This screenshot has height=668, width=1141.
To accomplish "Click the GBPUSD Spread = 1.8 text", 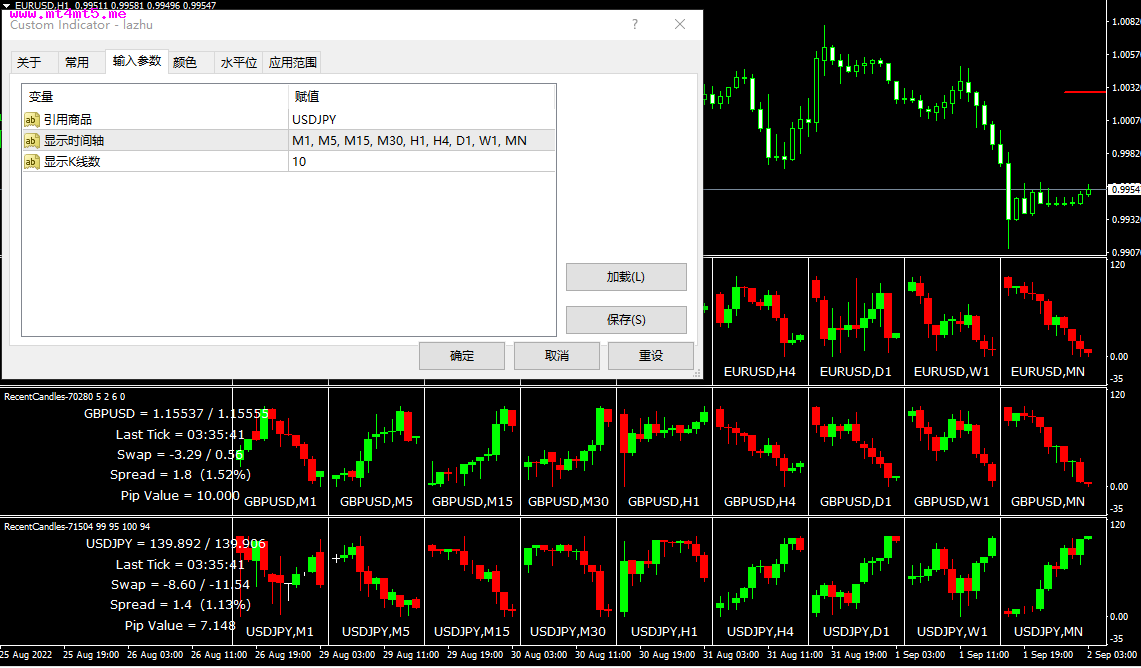I will 180,474.
